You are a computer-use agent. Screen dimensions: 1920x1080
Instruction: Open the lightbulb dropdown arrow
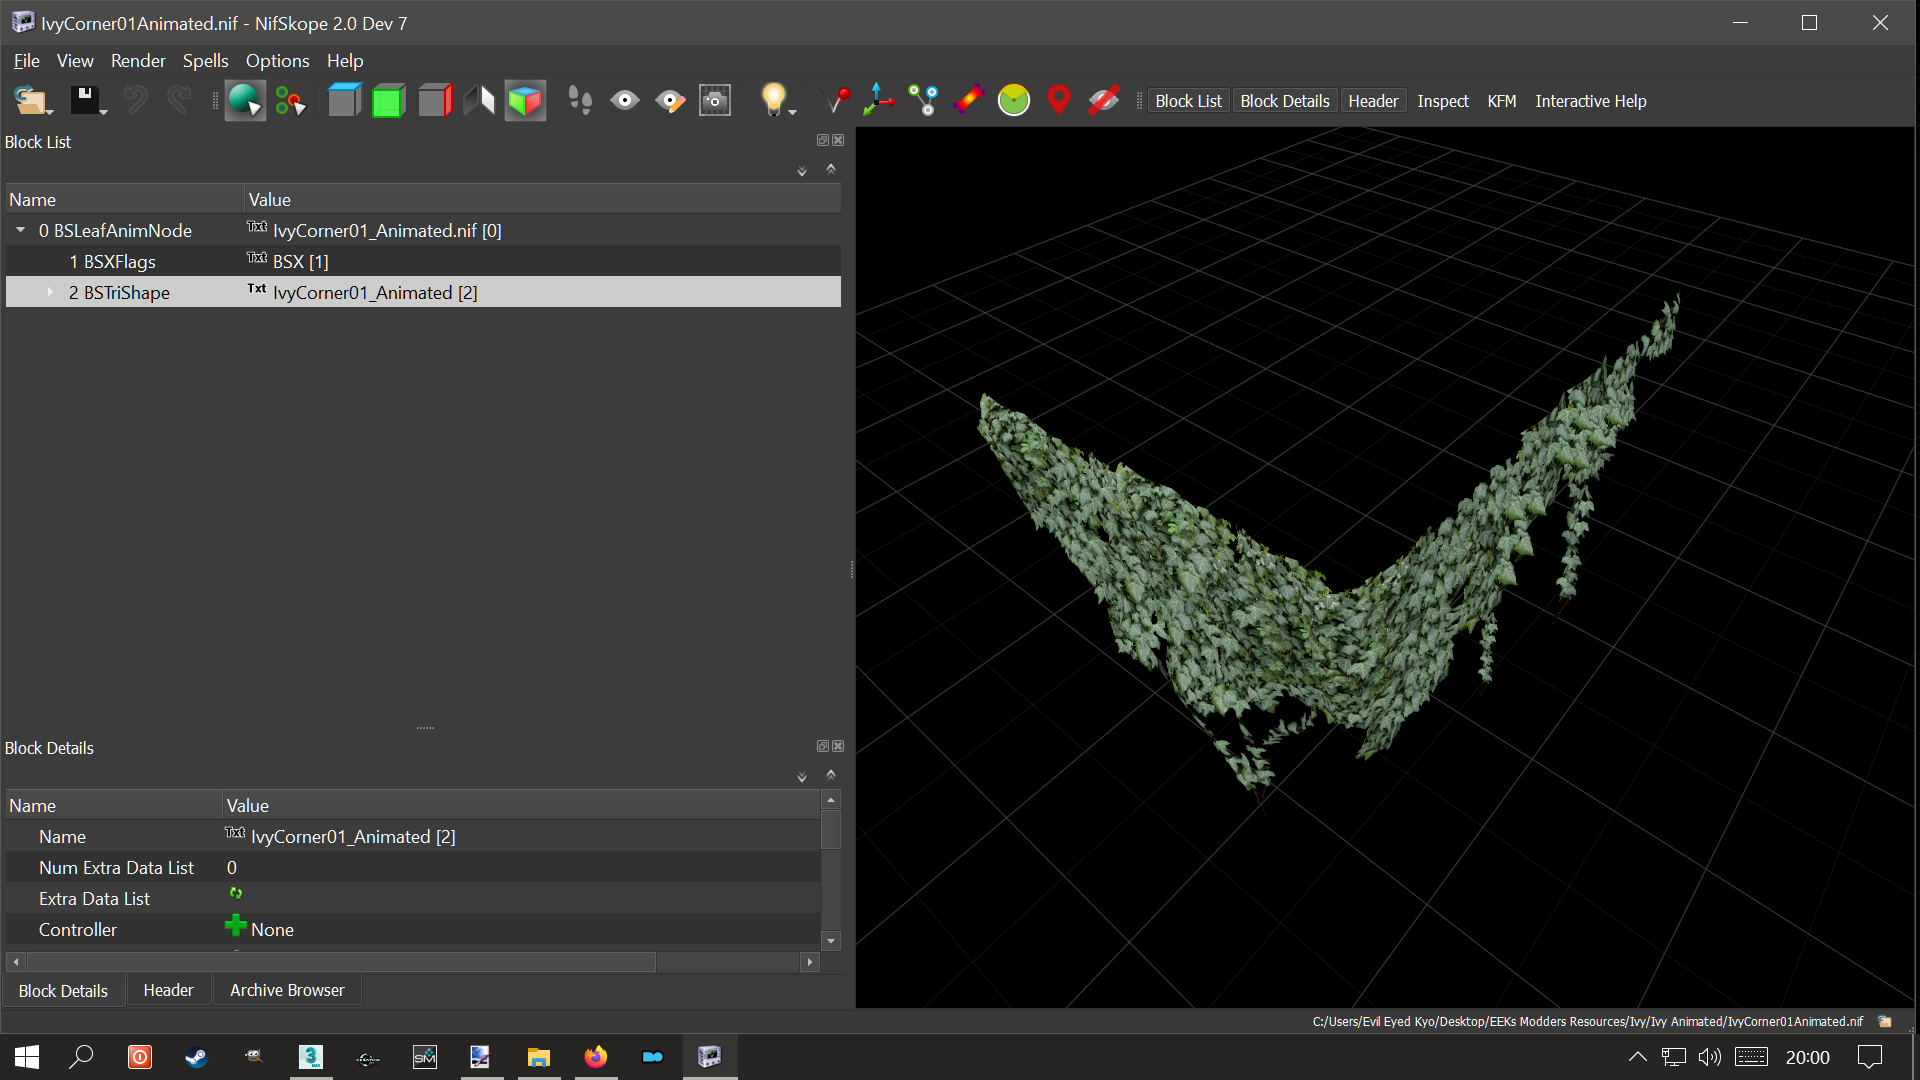(x=793, y=112)
